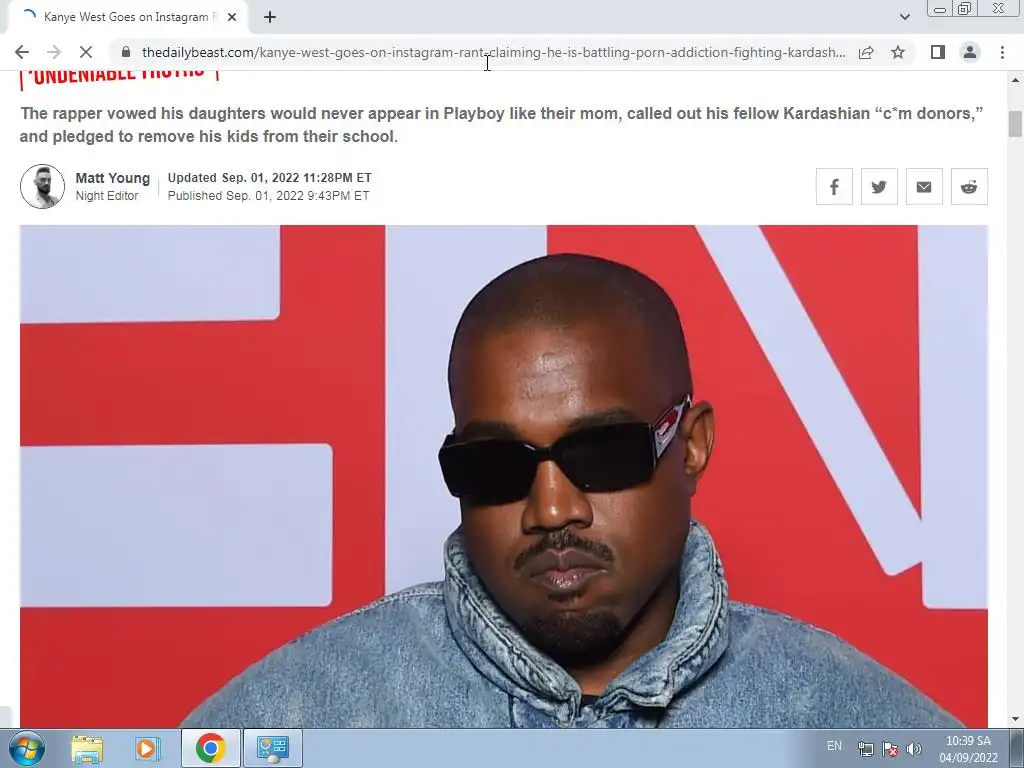Viewport: 1024px width, 768px height.
Task: Click the page scrollbar thumb
Action: (1015, 124)
